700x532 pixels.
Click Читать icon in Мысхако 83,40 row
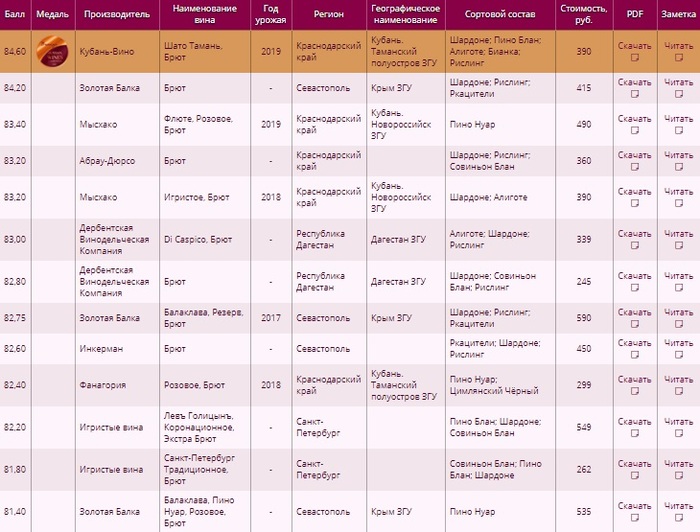coord(679,131)
